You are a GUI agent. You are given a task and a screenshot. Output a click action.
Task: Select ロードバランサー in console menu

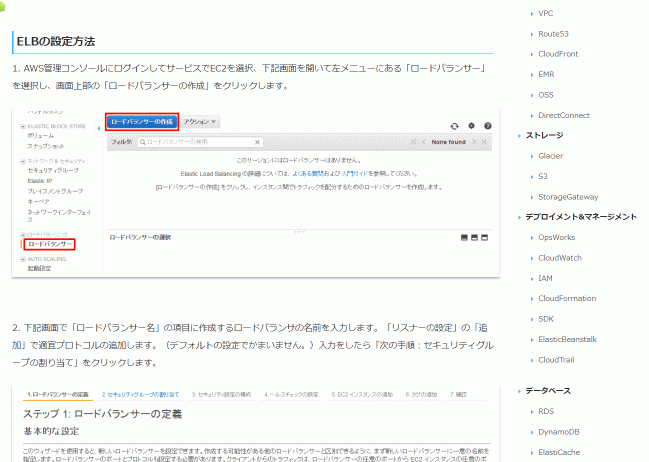pyautogui.click(x=50, y=244)
